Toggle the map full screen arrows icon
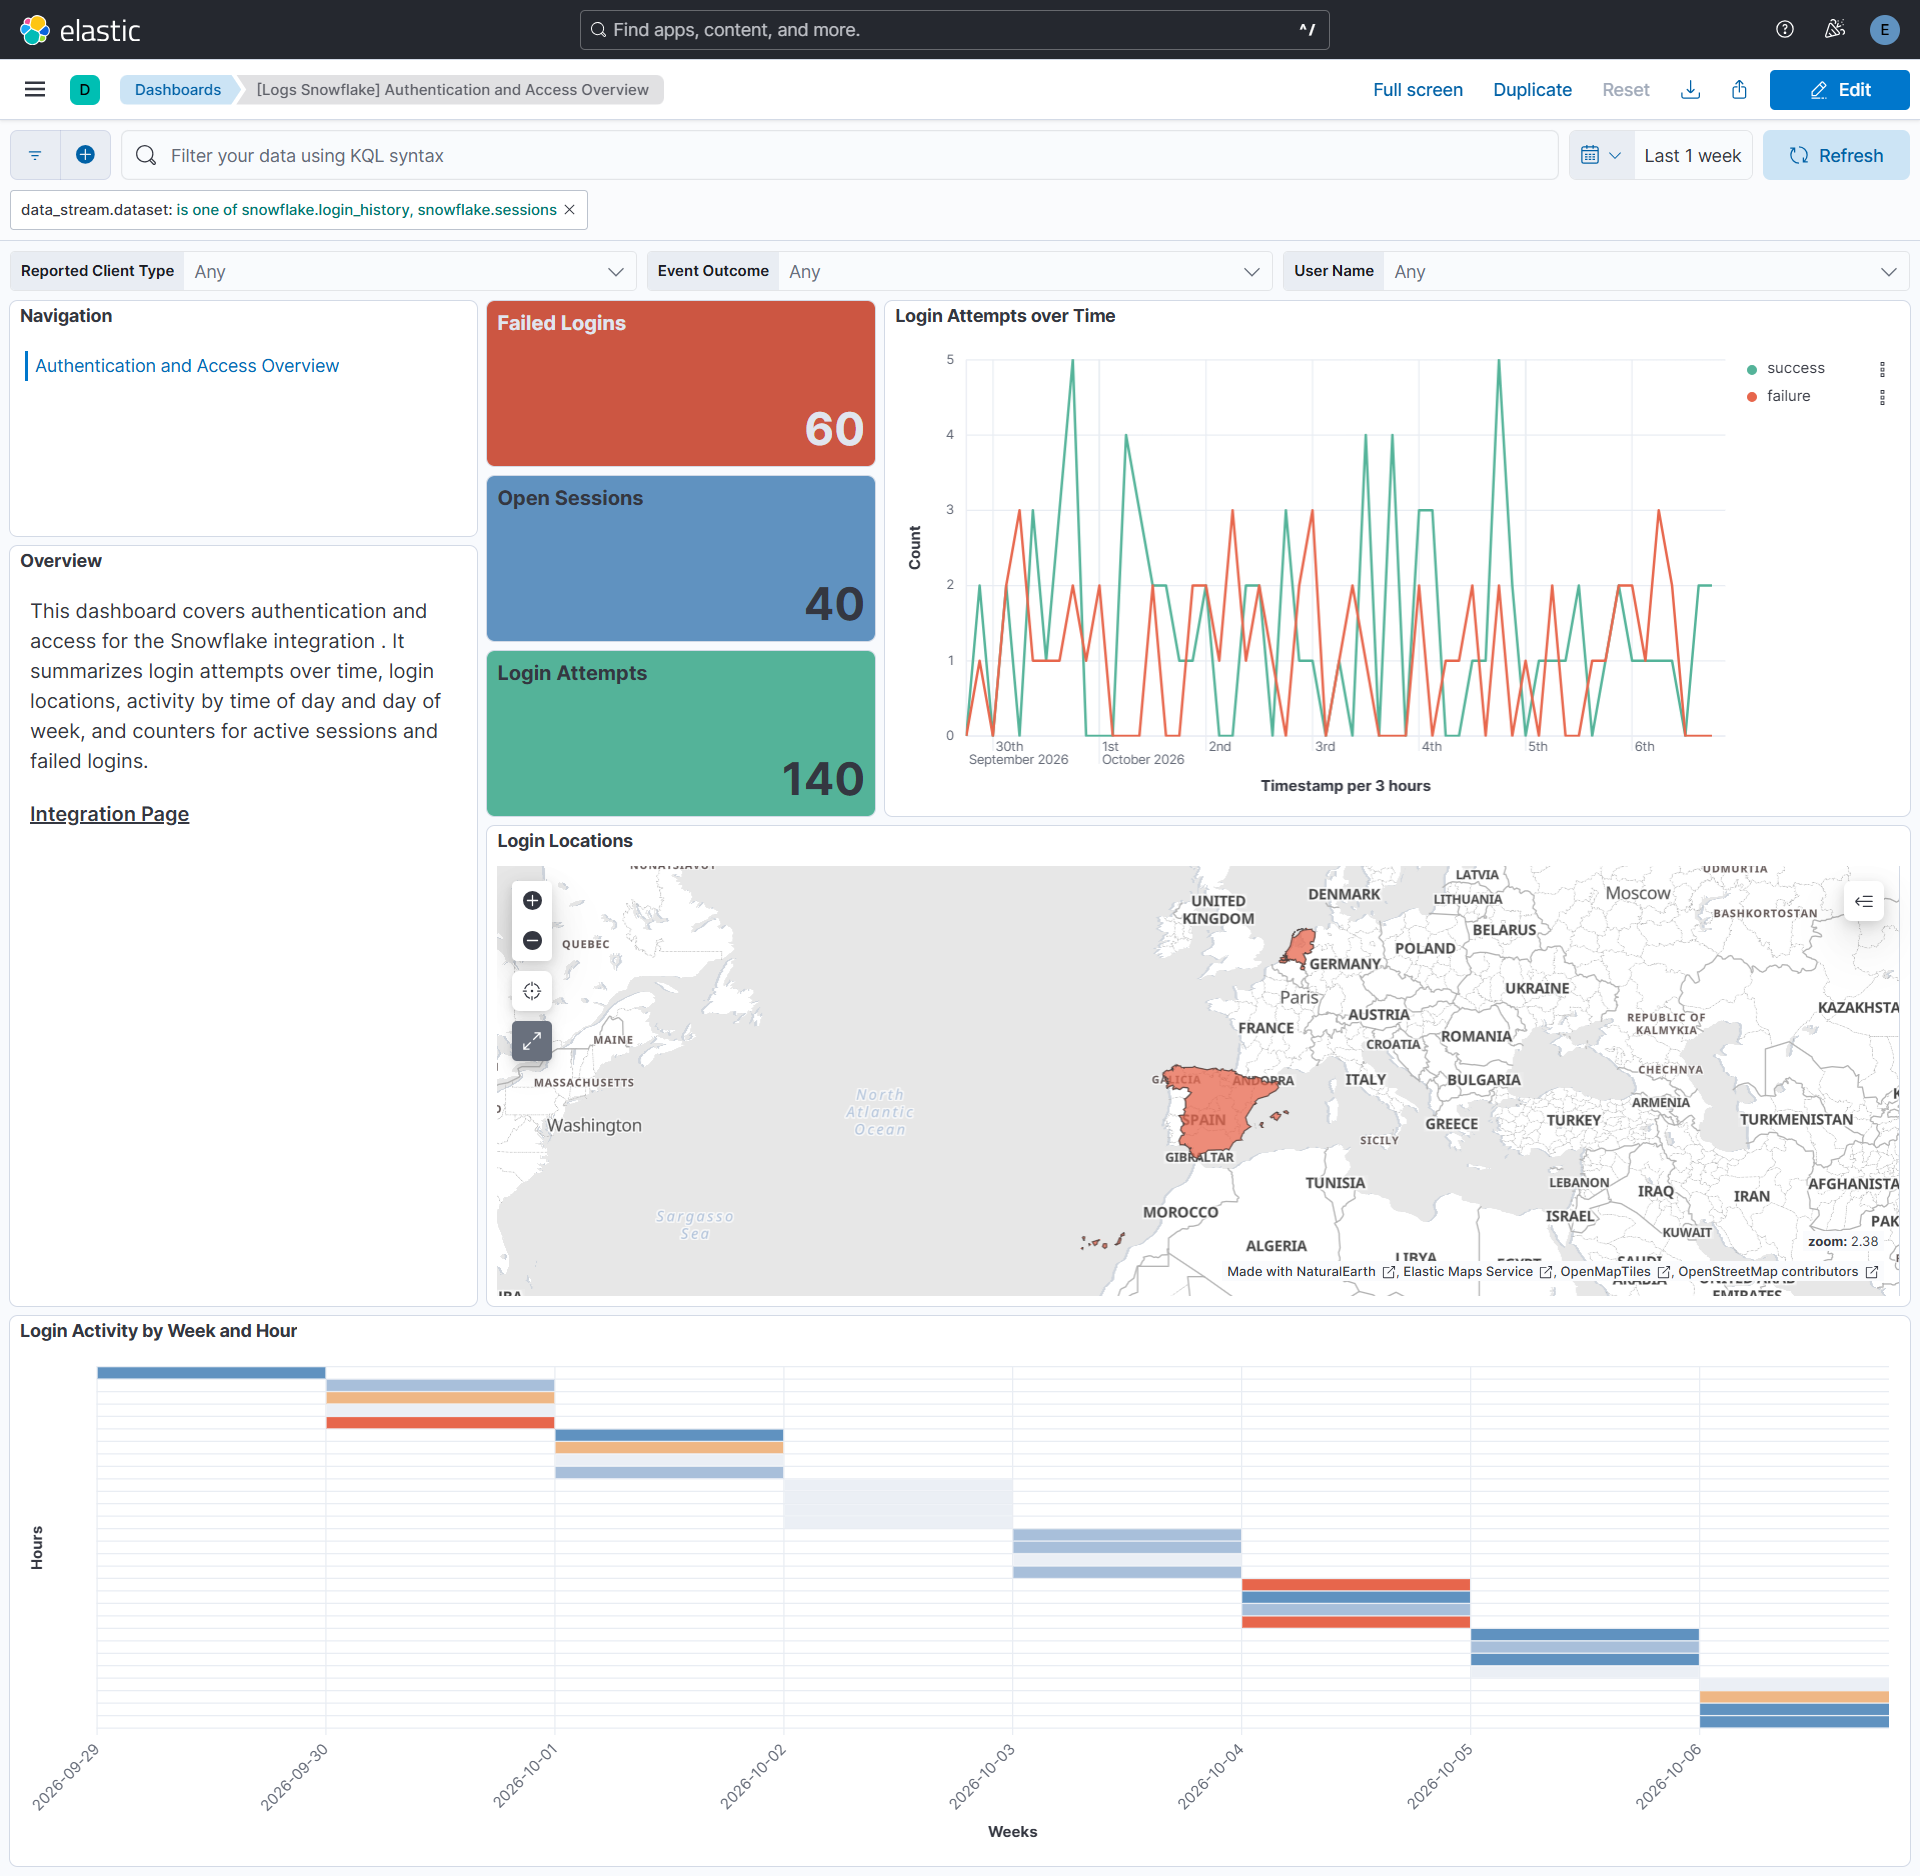 [532, 1041]
